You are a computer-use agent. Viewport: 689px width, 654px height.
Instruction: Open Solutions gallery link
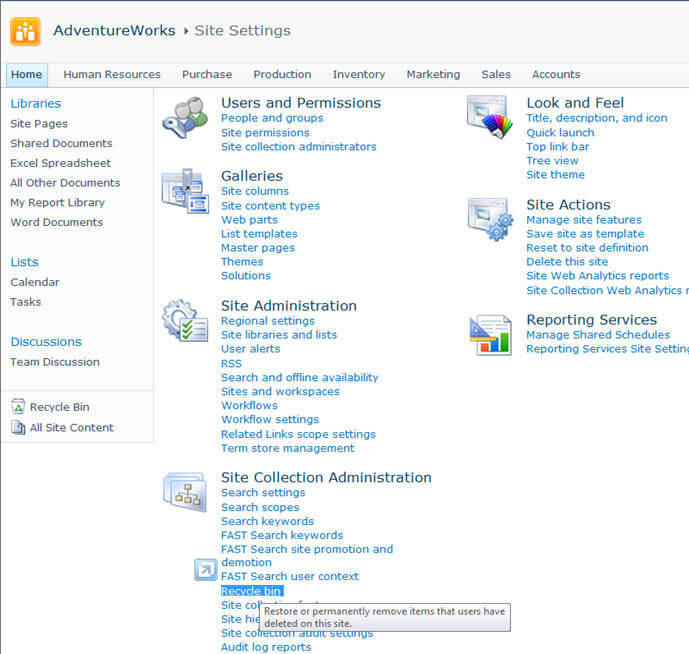click(246, 276)
